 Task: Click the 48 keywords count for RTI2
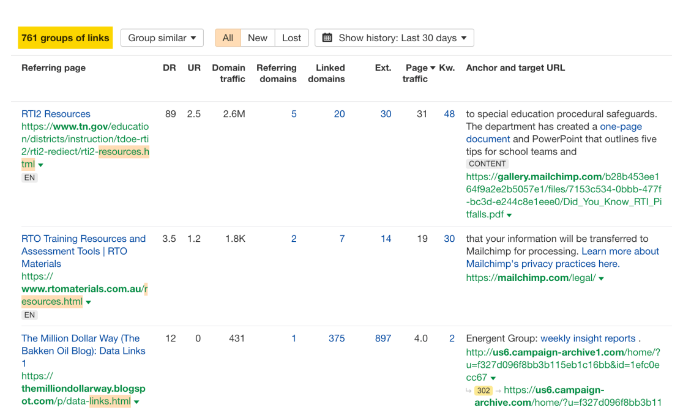(449, 114)
